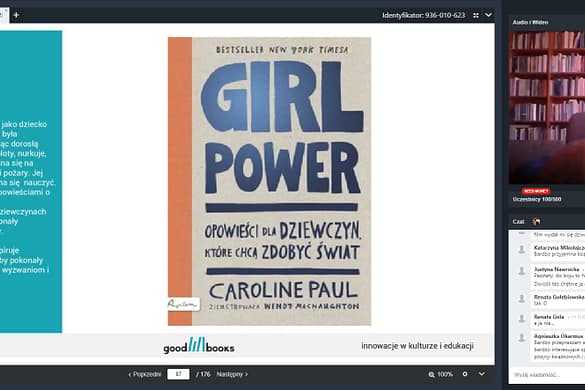Screen dimensions: 585x390
Task: Click the Identyfikator 936-010-623 text
Action: click(423, 15)
